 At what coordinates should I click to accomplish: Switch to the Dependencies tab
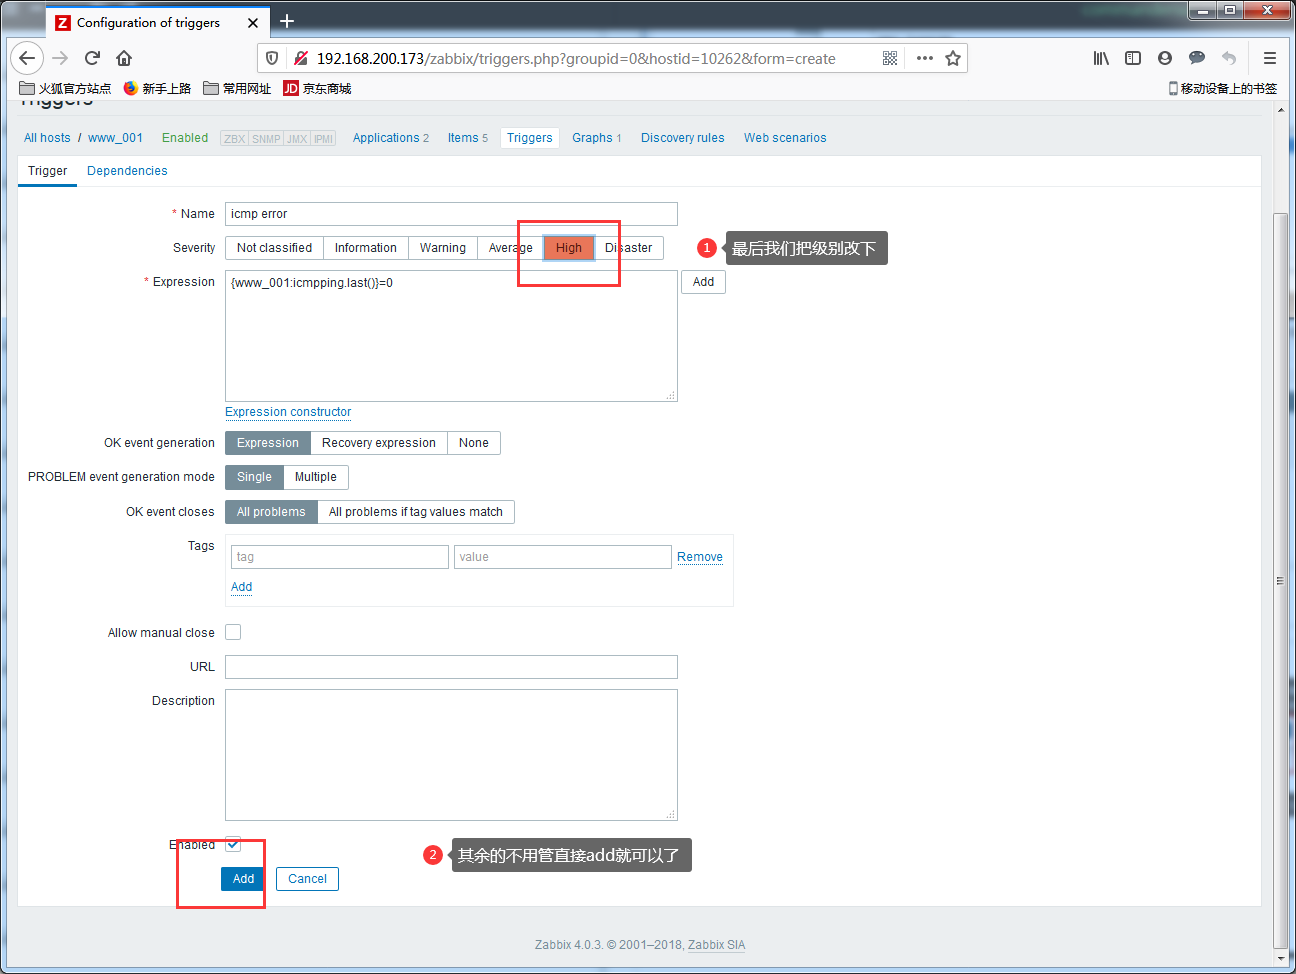(127, 171)
